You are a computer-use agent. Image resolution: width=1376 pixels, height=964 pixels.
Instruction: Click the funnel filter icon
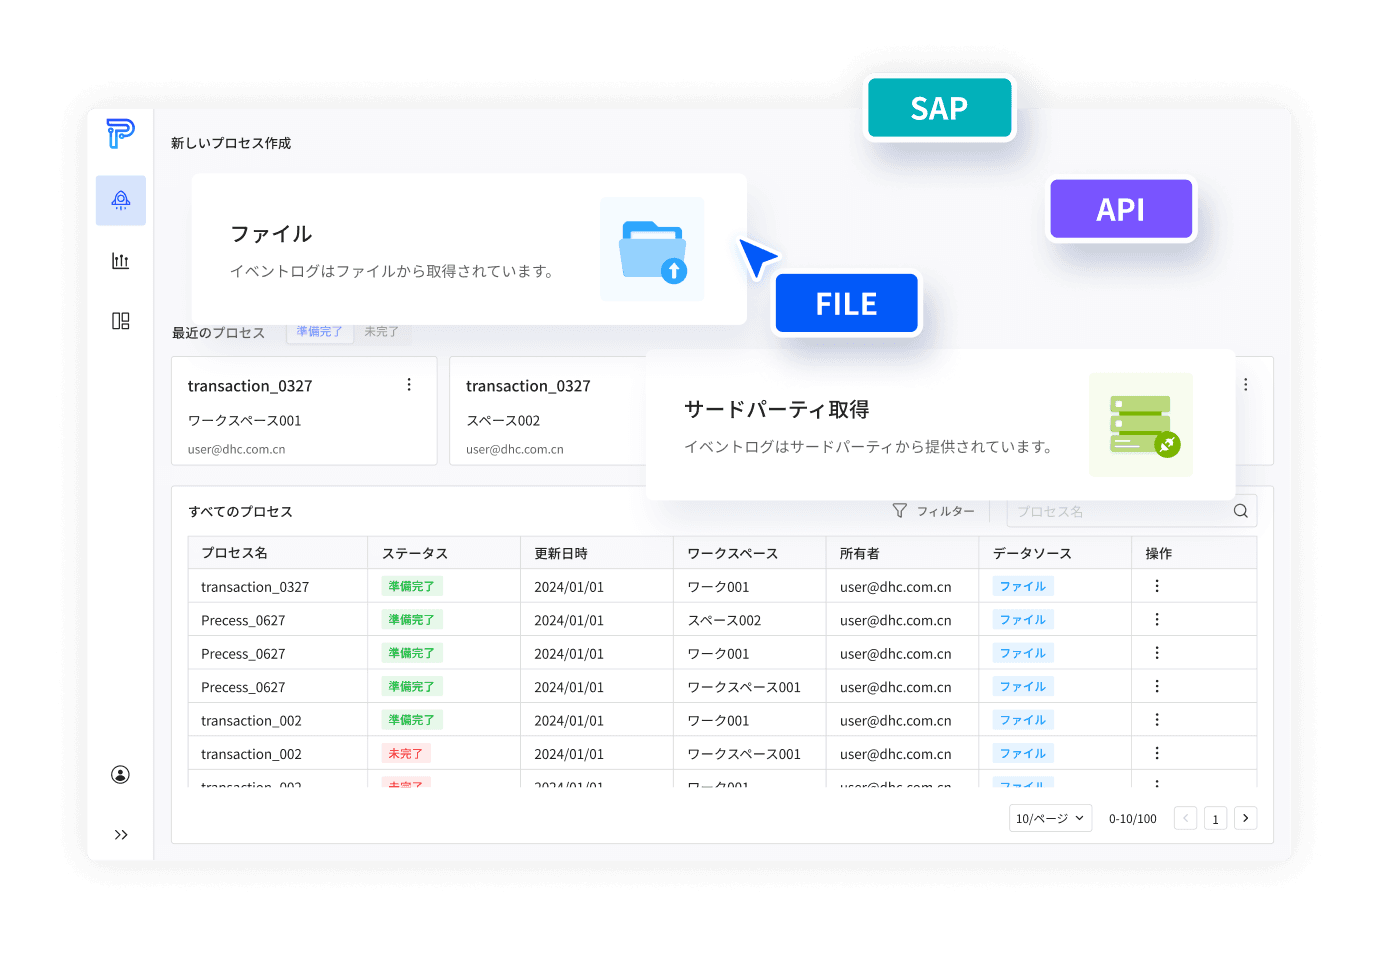tap(900, 511)
